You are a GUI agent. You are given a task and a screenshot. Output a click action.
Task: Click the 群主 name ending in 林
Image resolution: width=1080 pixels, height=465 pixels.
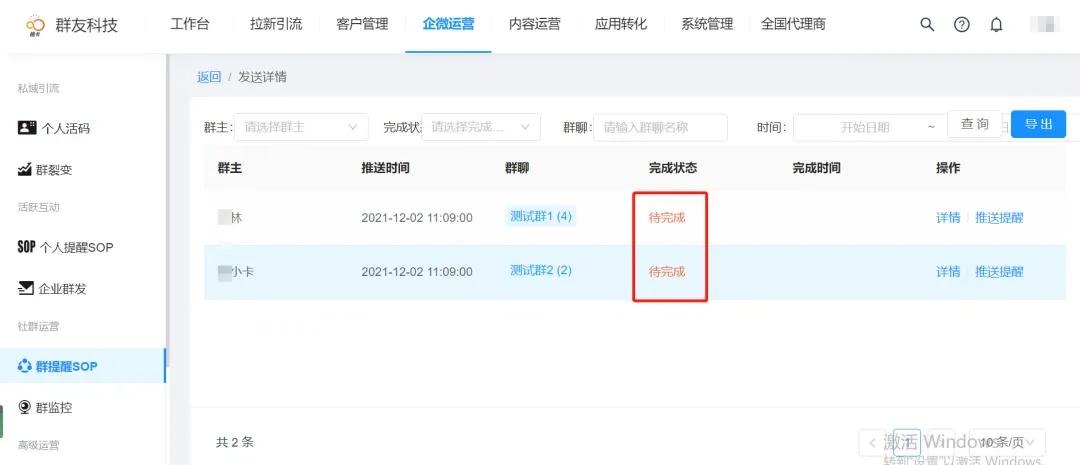230,218
